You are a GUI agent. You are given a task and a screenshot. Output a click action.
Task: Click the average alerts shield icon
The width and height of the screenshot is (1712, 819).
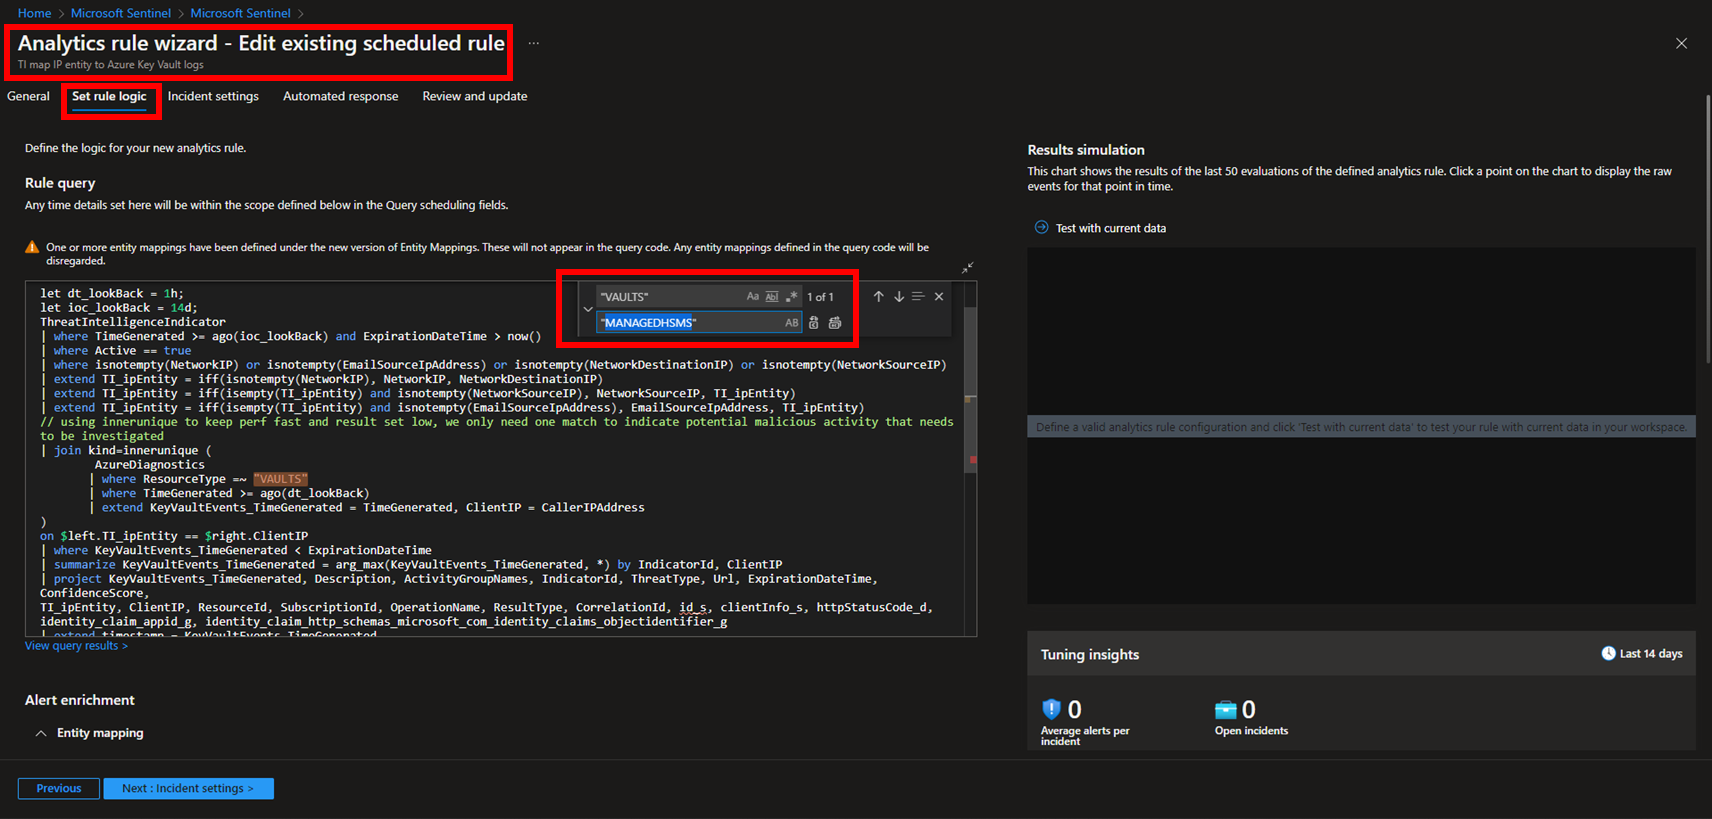pyautogui.click(x=1051, y=709)
